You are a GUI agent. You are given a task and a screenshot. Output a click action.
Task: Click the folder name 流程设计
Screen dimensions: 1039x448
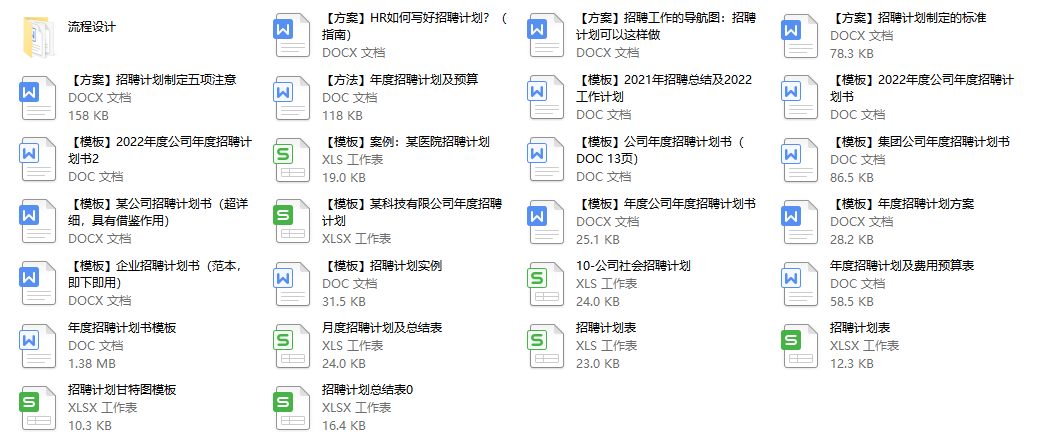(x=91, y=27)
